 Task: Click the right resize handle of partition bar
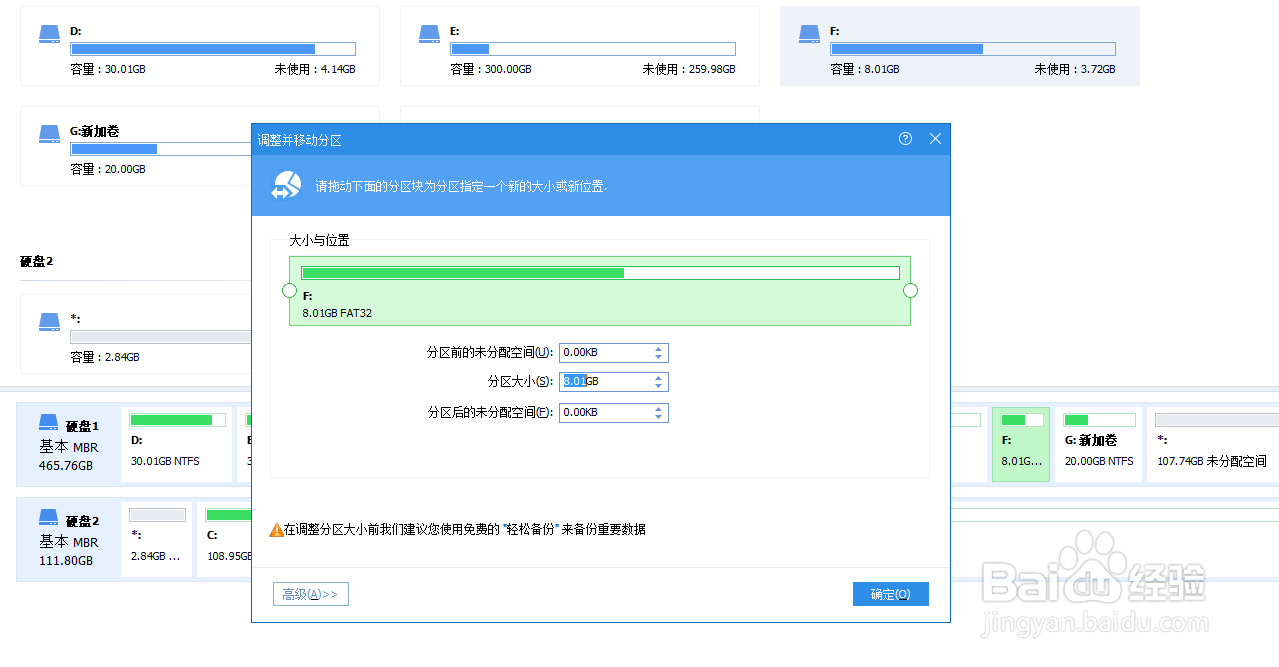pyautogui.click(x=910, y=290)
